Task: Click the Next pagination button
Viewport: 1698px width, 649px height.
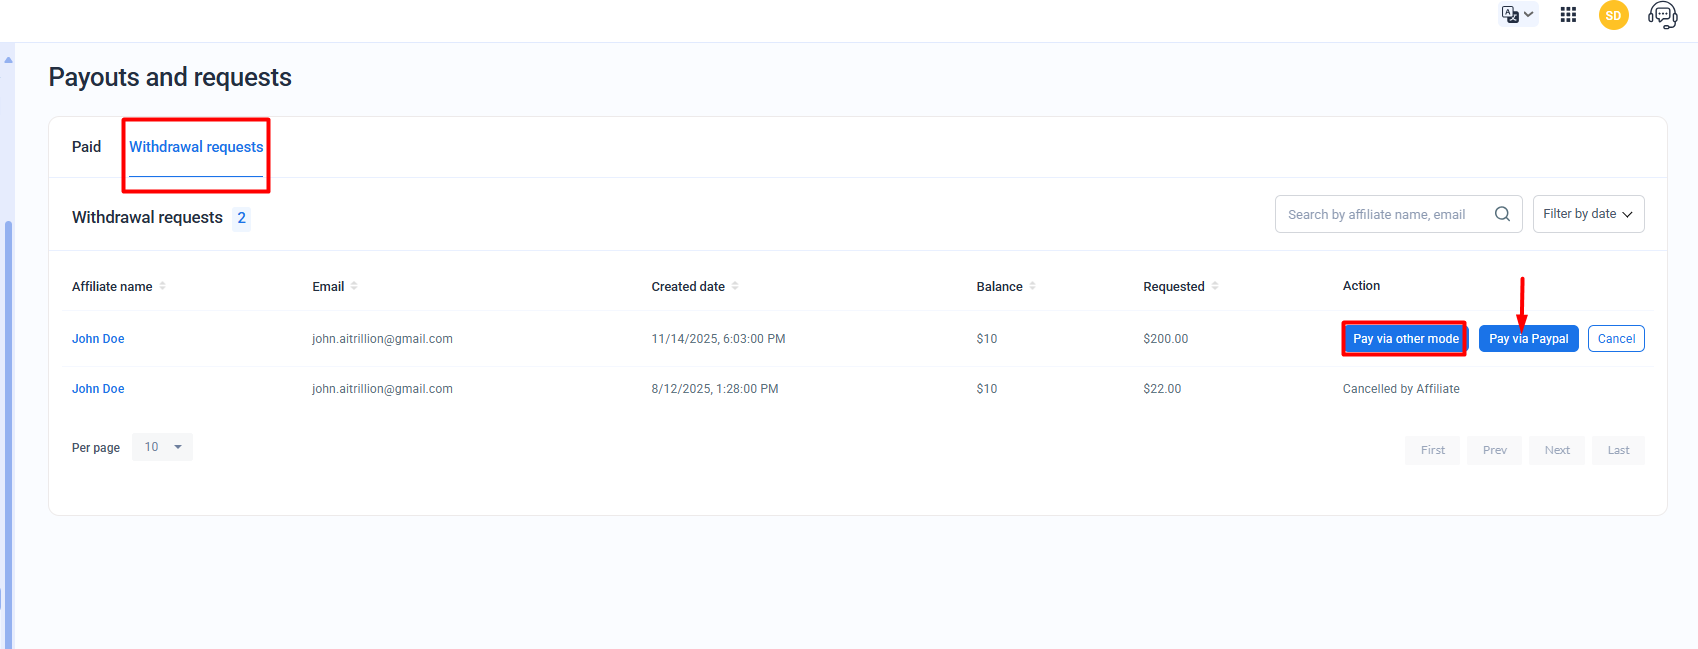Action: [x=1557, y=450]
